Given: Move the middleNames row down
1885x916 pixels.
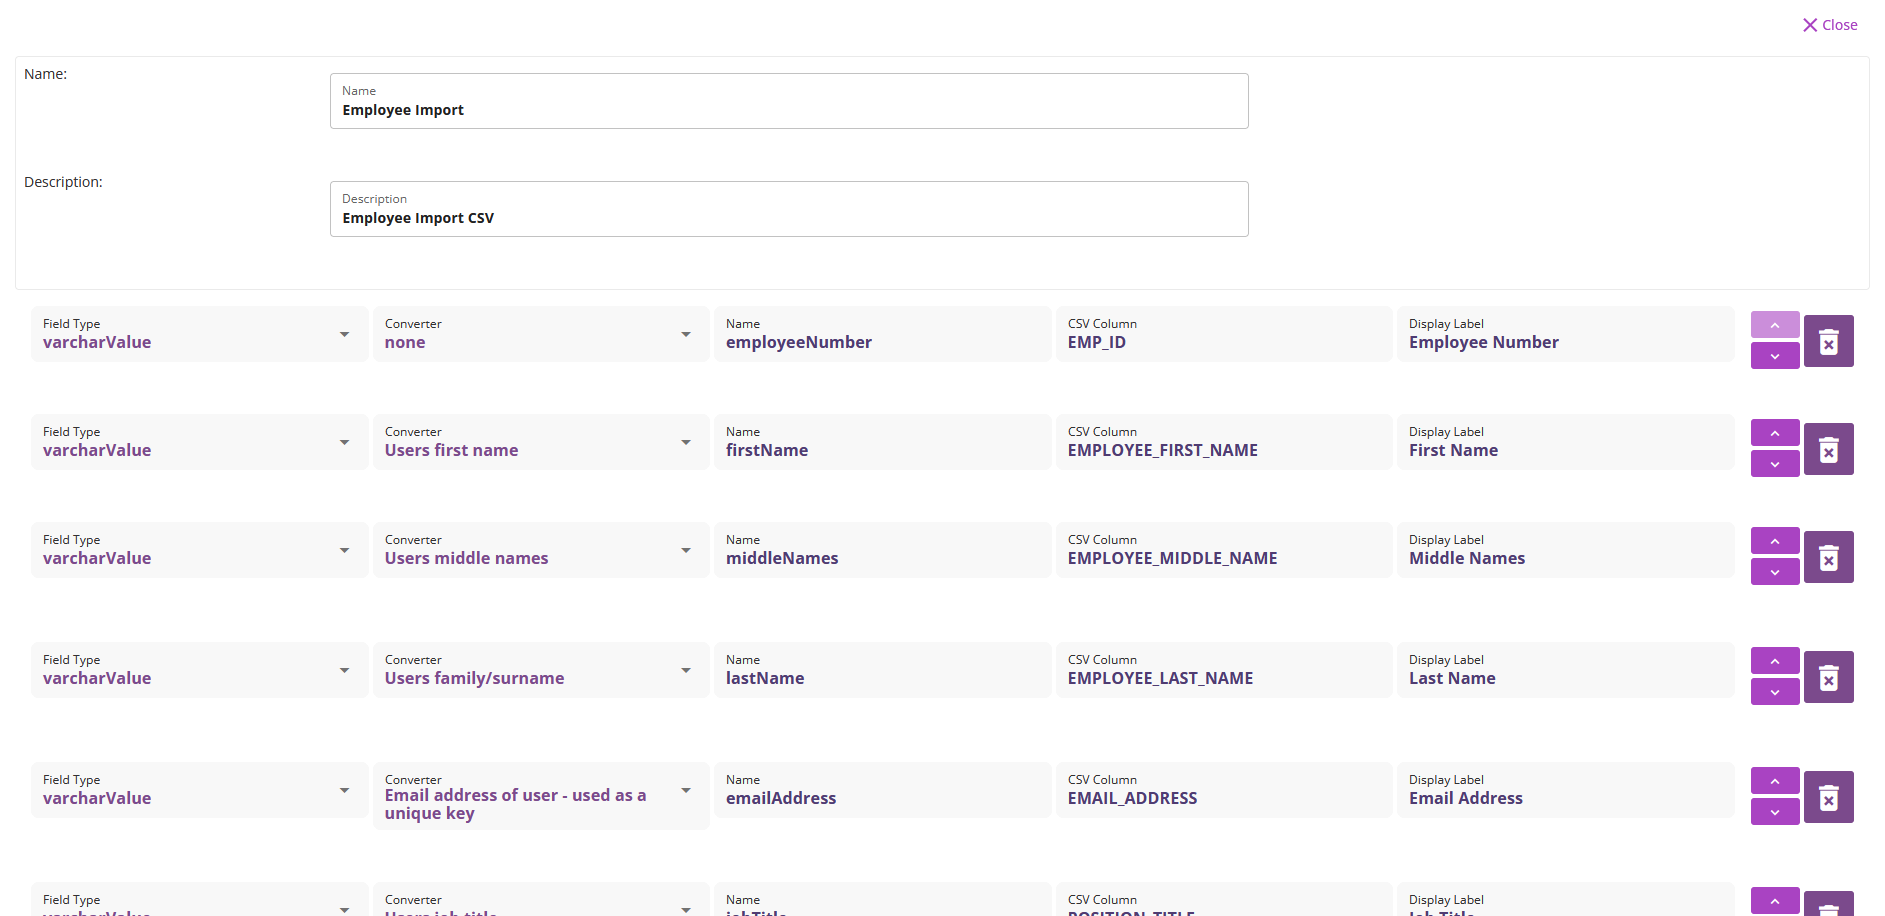Looking at the screenshot, I should [1774, 572].
